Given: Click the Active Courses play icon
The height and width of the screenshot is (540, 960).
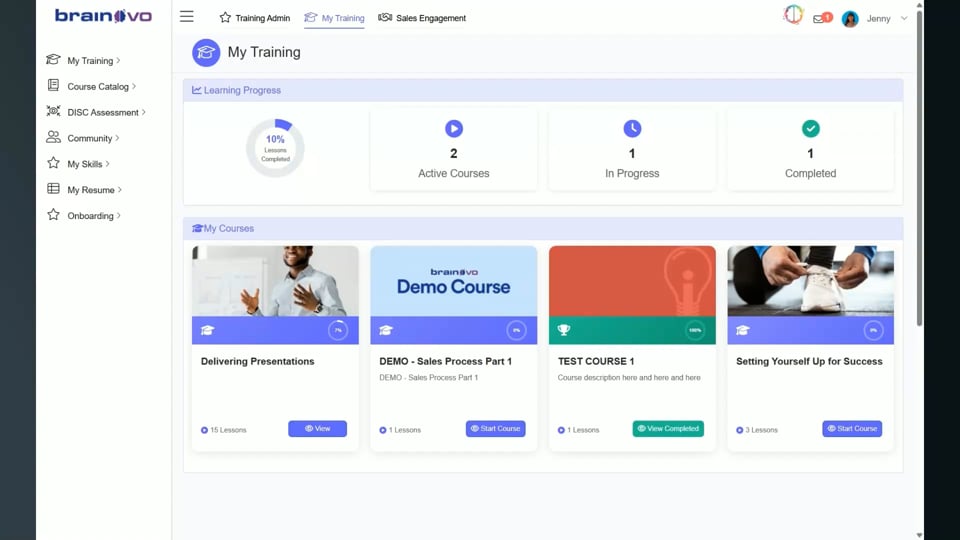Looking at the screenshot, I should tap(454, 129).
